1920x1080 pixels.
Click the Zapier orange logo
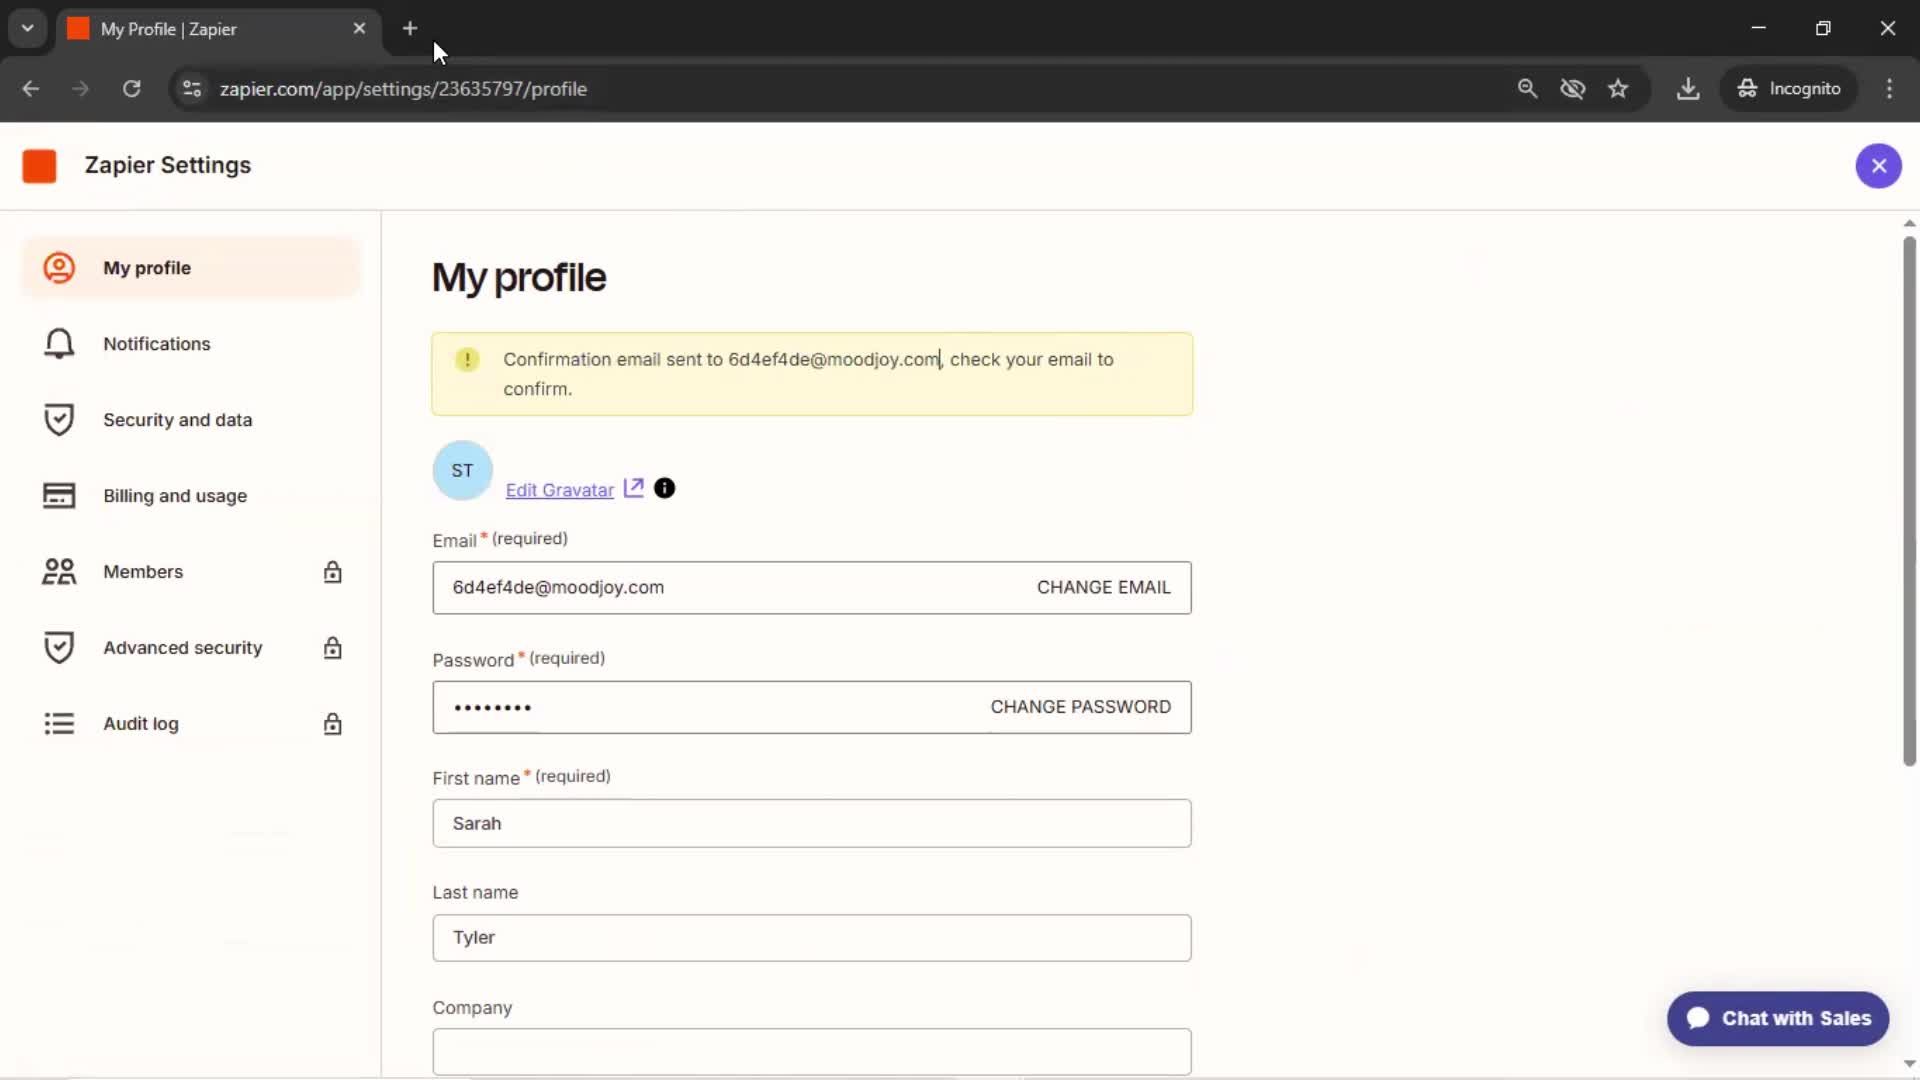[40, 166]
